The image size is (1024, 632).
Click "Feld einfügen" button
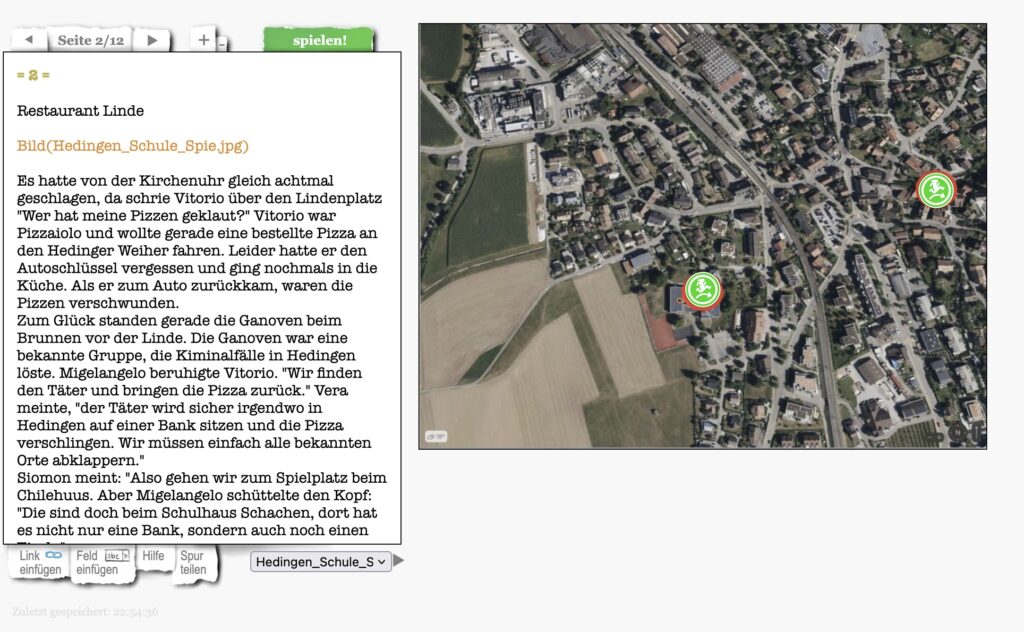(x=103, y=562)
